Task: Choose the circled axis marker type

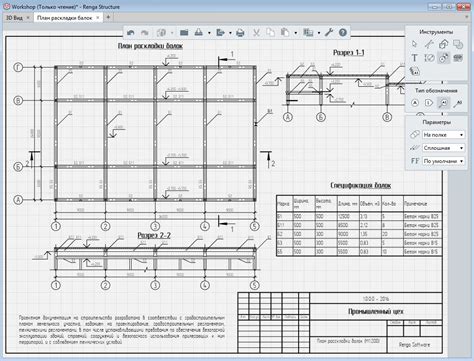Action: pos(415,103)
